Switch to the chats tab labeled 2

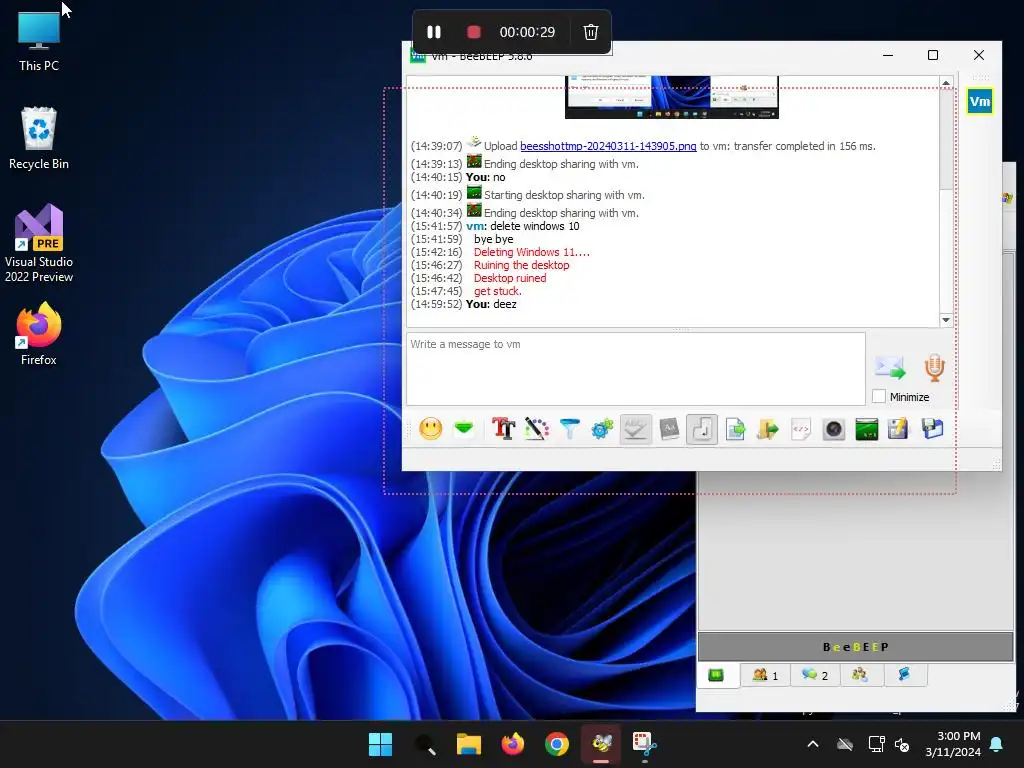[x=815, y=675]
